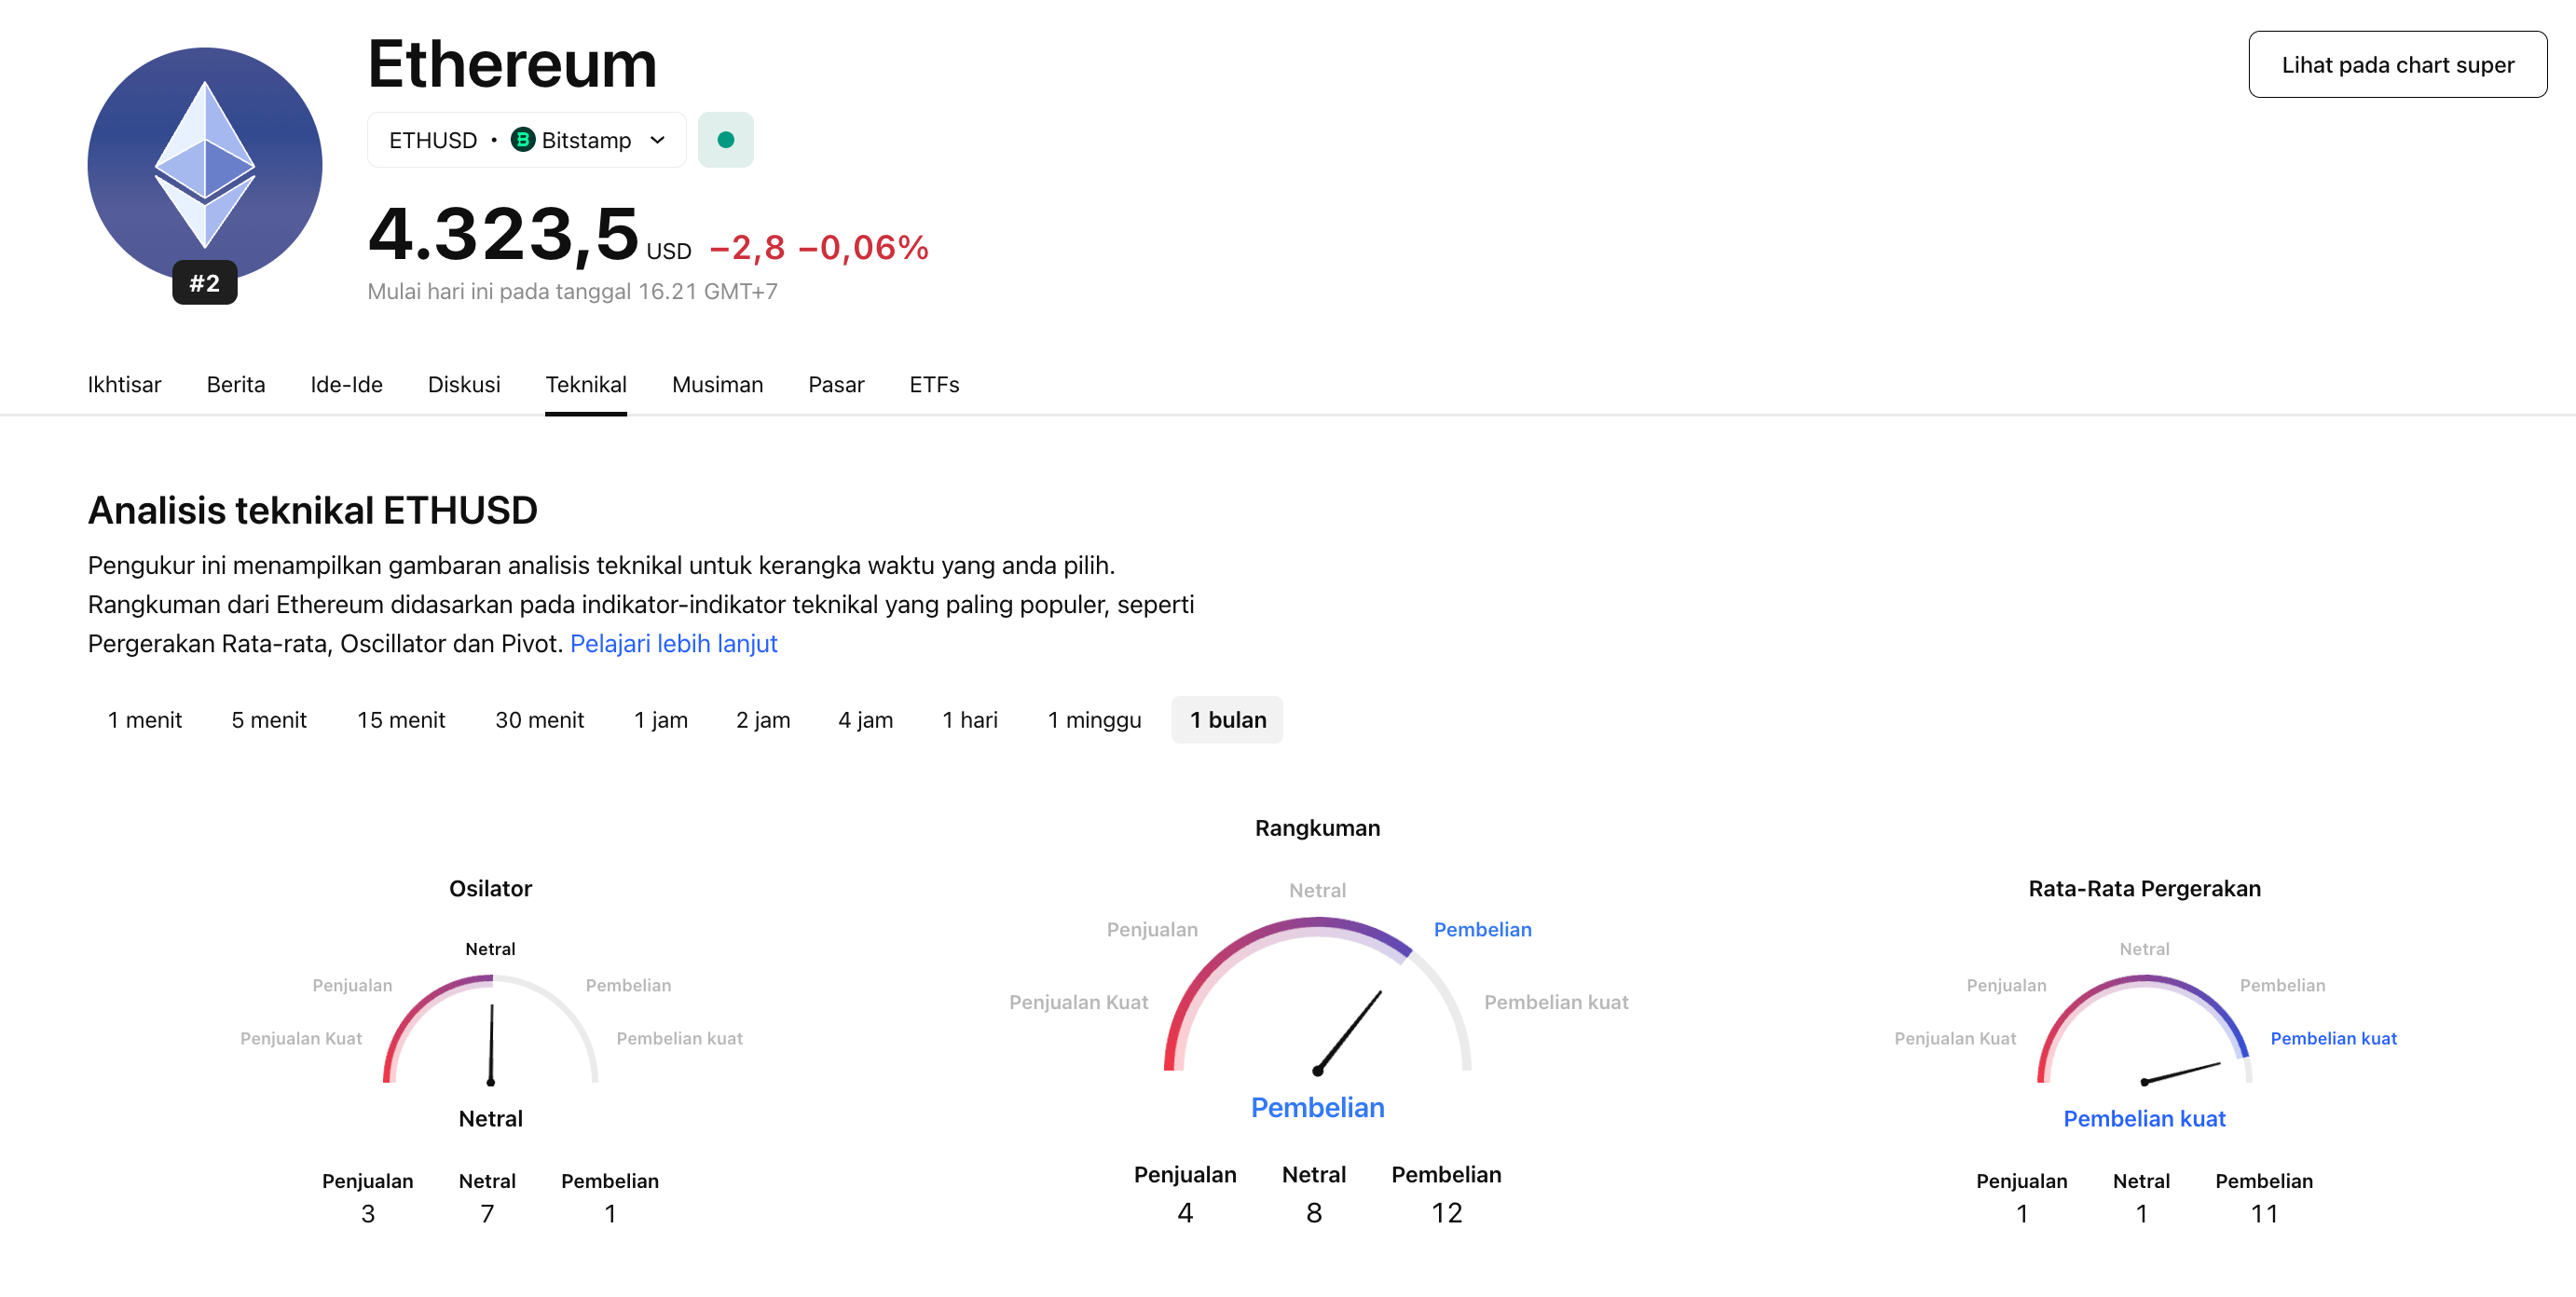The width and height of the screenshot is (2576, 1297).
Task: Pick the 4 jam timeframe
Action: tap(865, 720)
